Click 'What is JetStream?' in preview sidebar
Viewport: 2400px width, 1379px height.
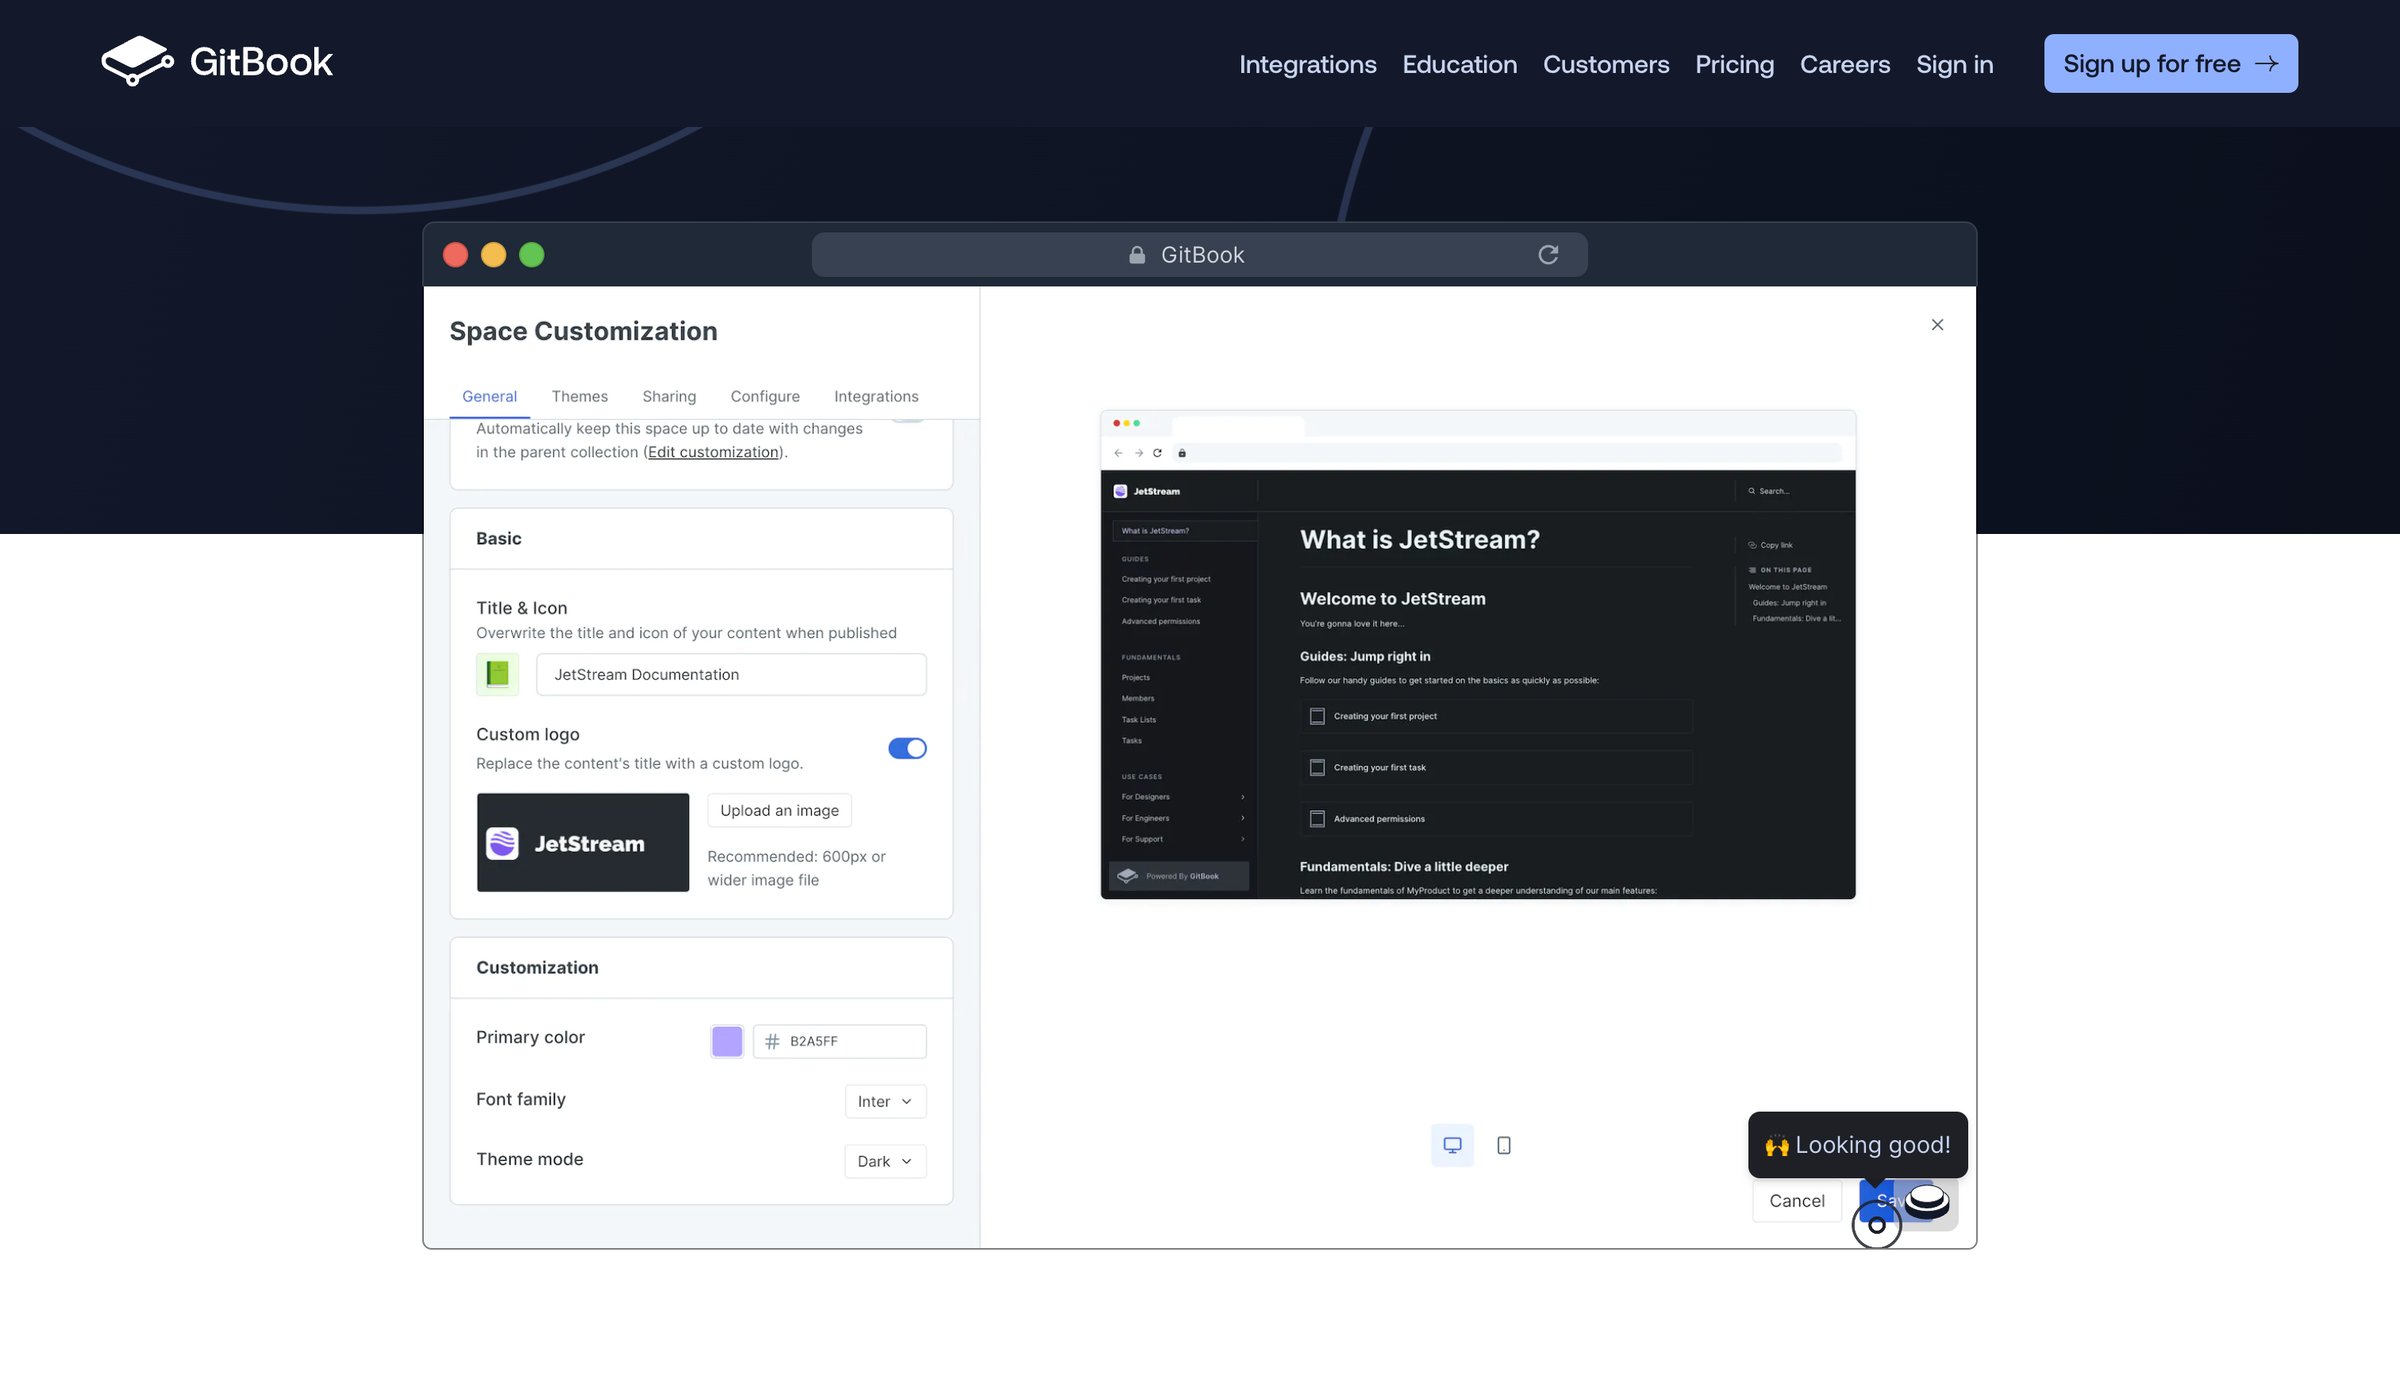click(1183, 531)
